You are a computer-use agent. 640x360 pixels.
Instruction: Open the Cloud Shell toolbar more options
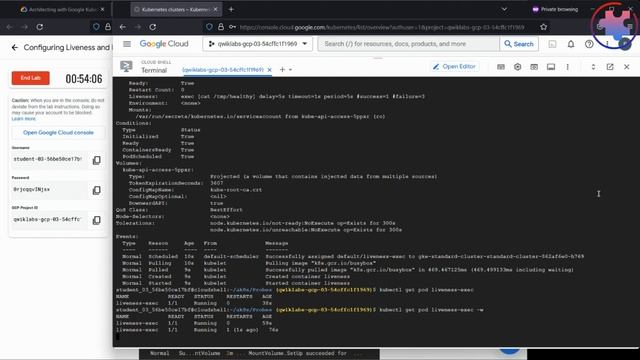click(x=567, y=67)
